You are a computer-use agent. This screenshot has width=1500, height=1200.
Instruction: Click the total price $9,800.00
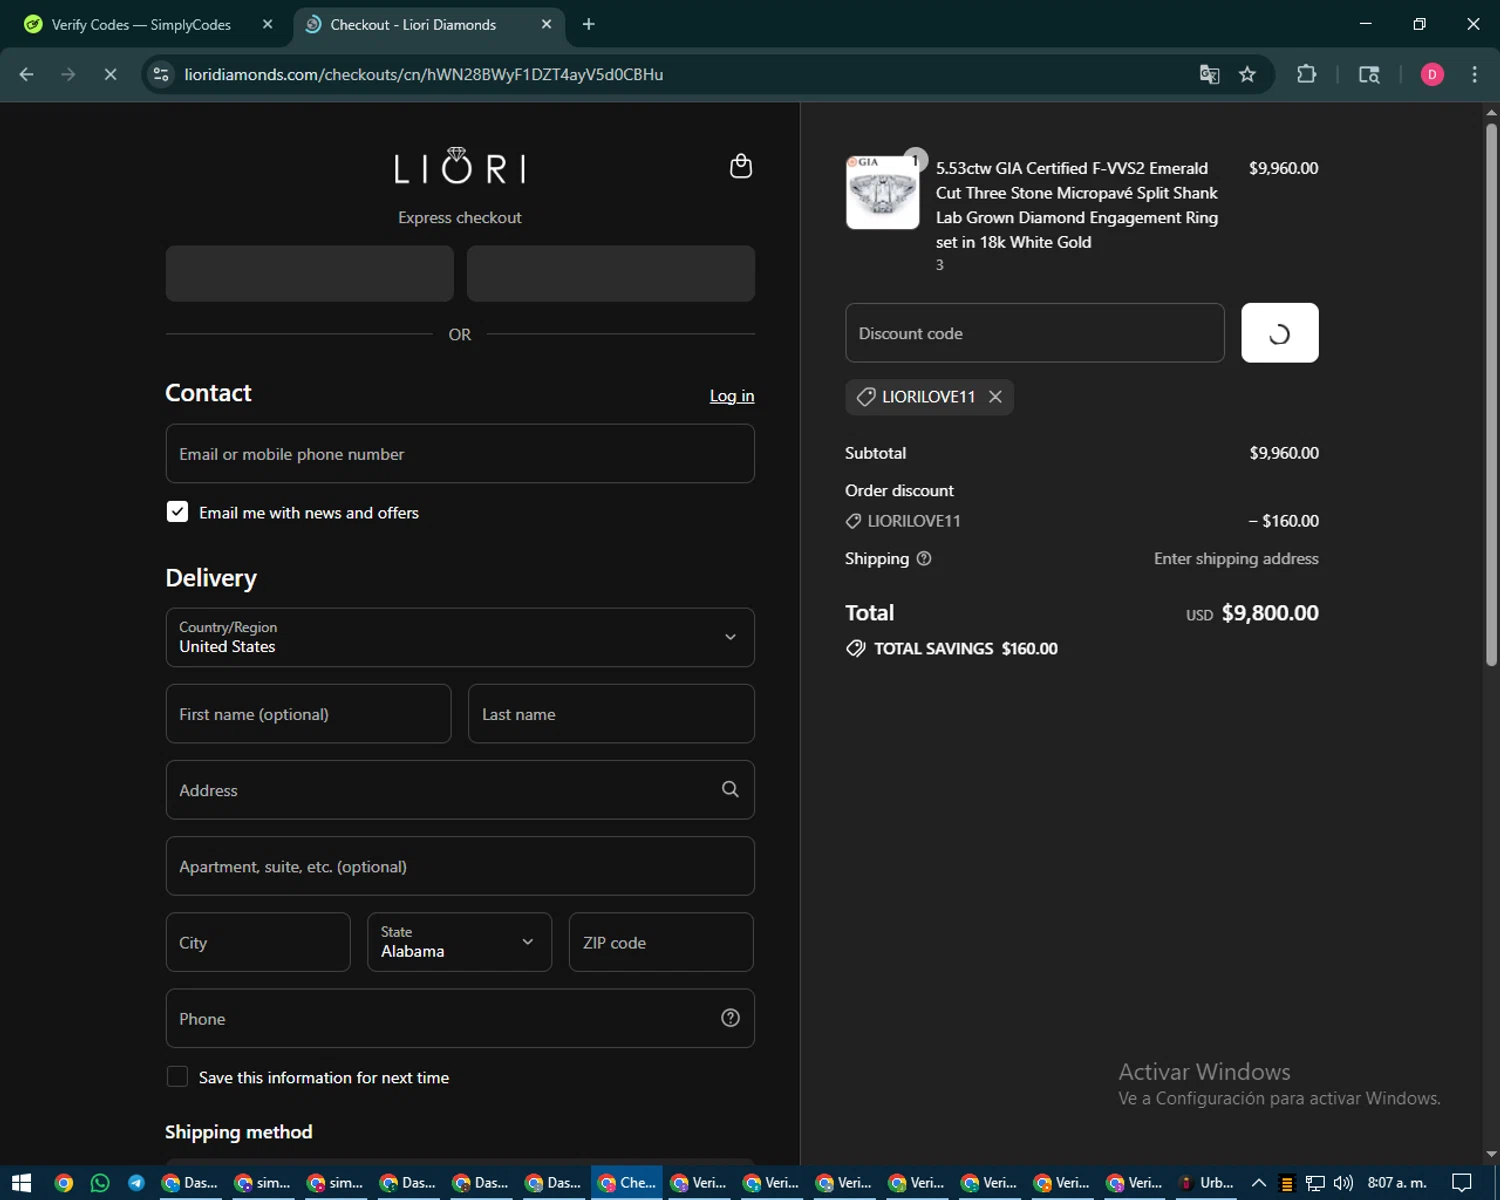[x=1270, y=613]
